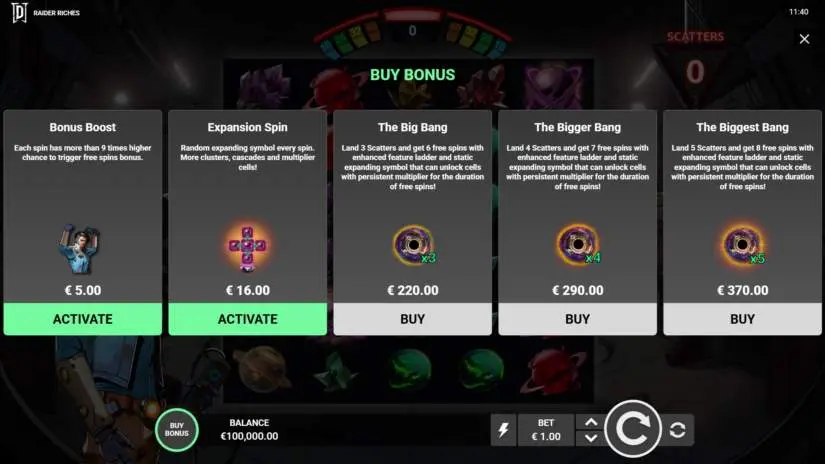
Task: Click the Biggest Bang x5 scatter icon
Action: [743, 245]
